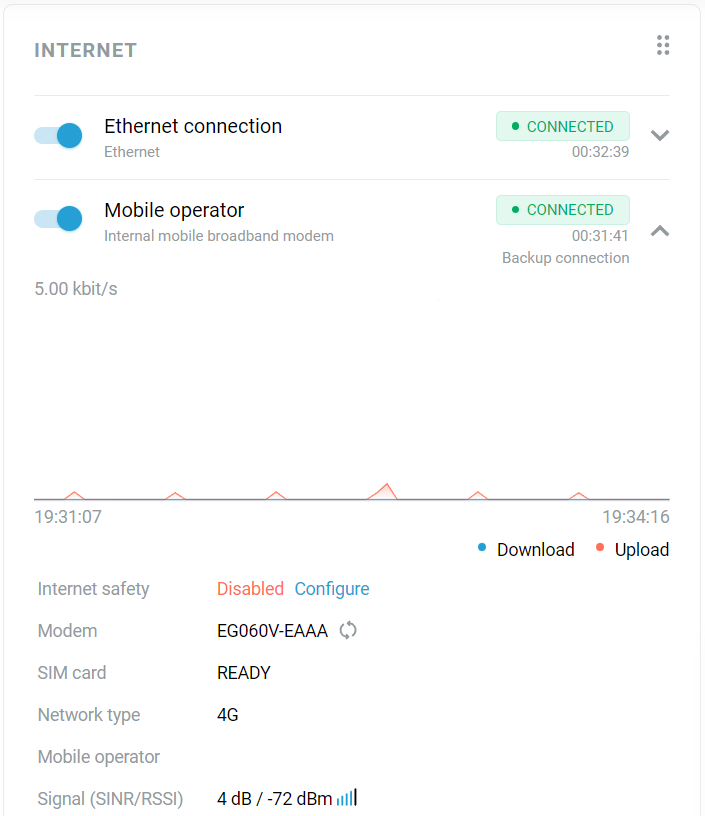This screenshot has width=705, height=816.
Task: Collapse the Mobile operator details
Action: pos(659,231)
